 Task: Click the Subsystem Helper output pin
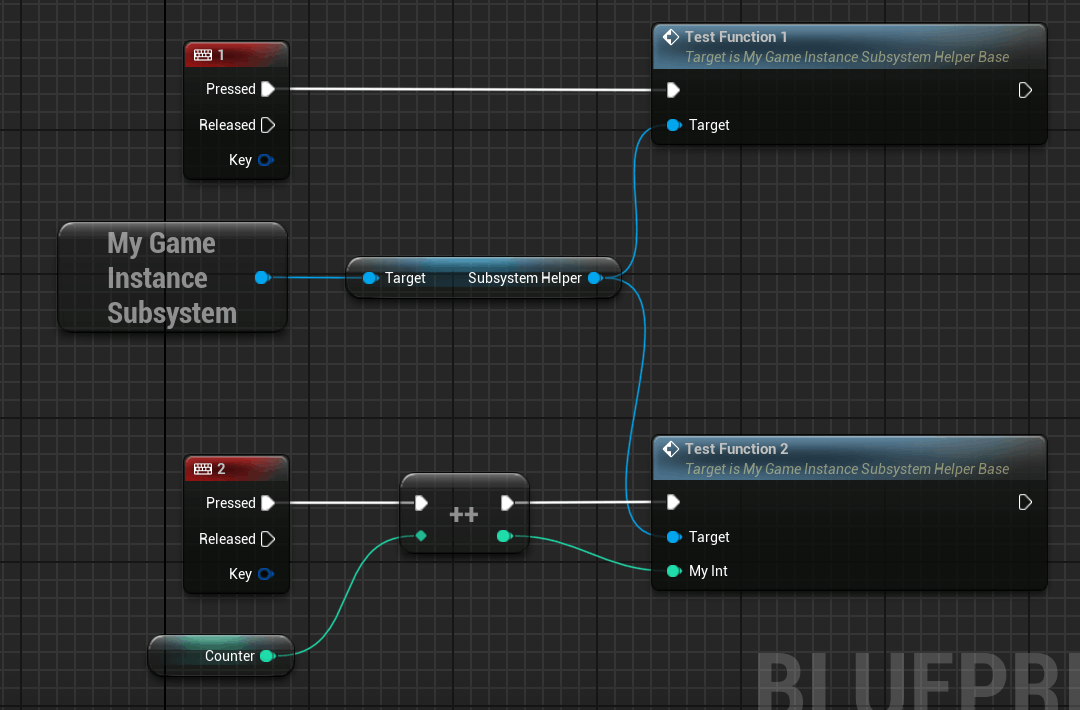(x=596, y=278)
